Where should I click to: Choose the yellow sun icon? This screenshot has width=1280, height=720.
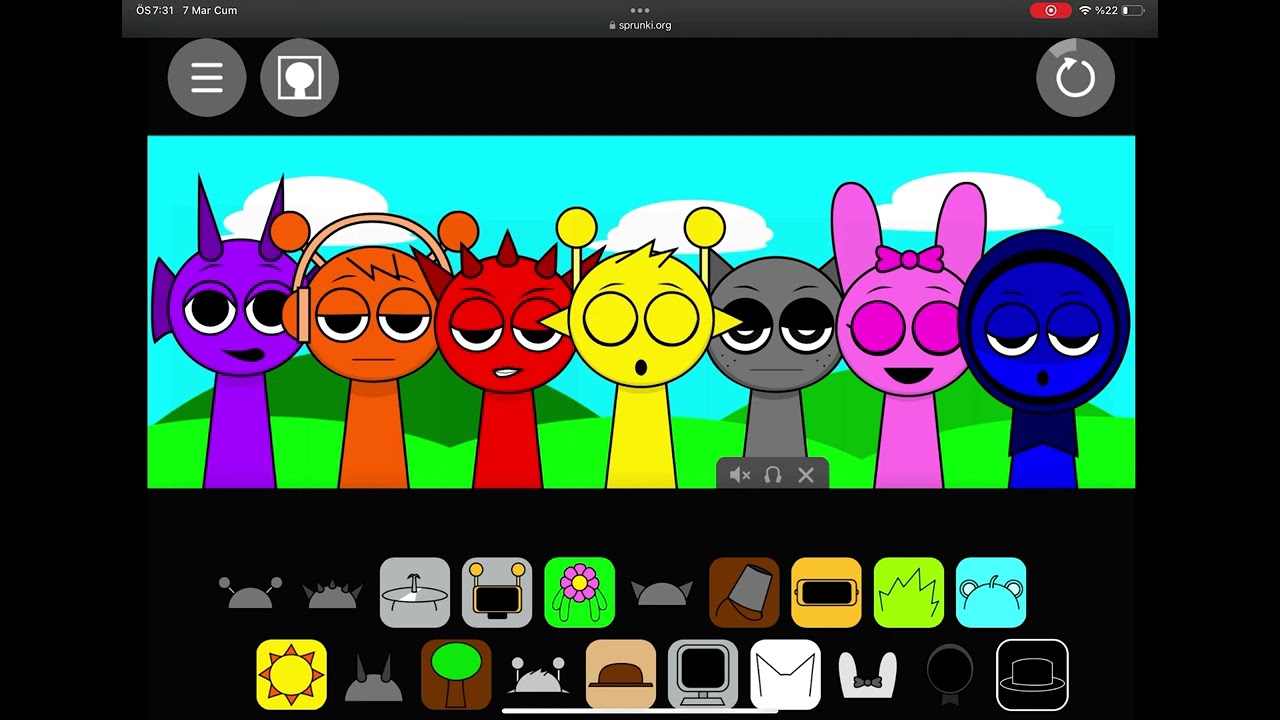291,674
